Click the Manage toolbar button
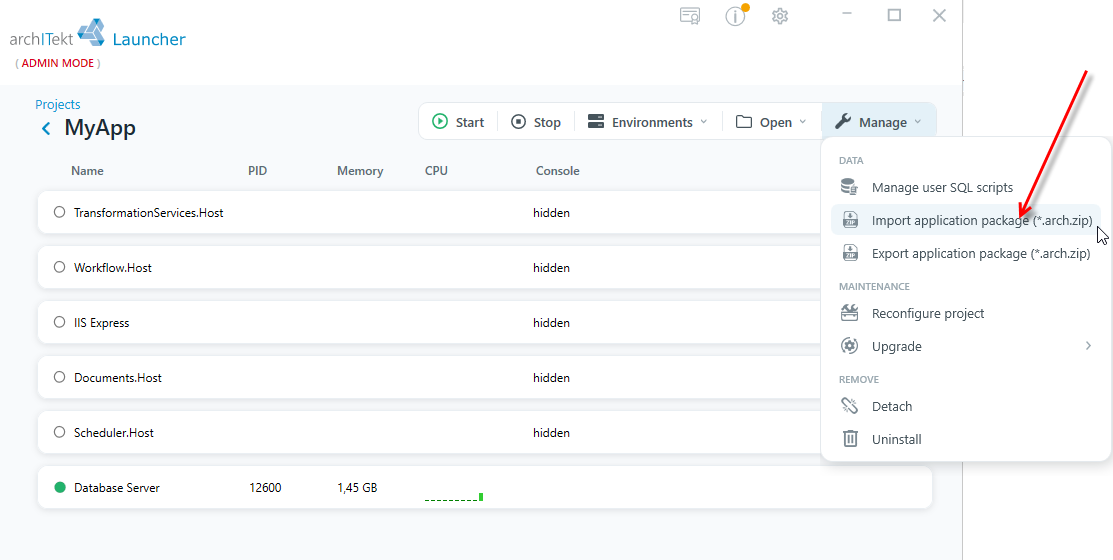The image size is (1113, 560). (879, 122)
